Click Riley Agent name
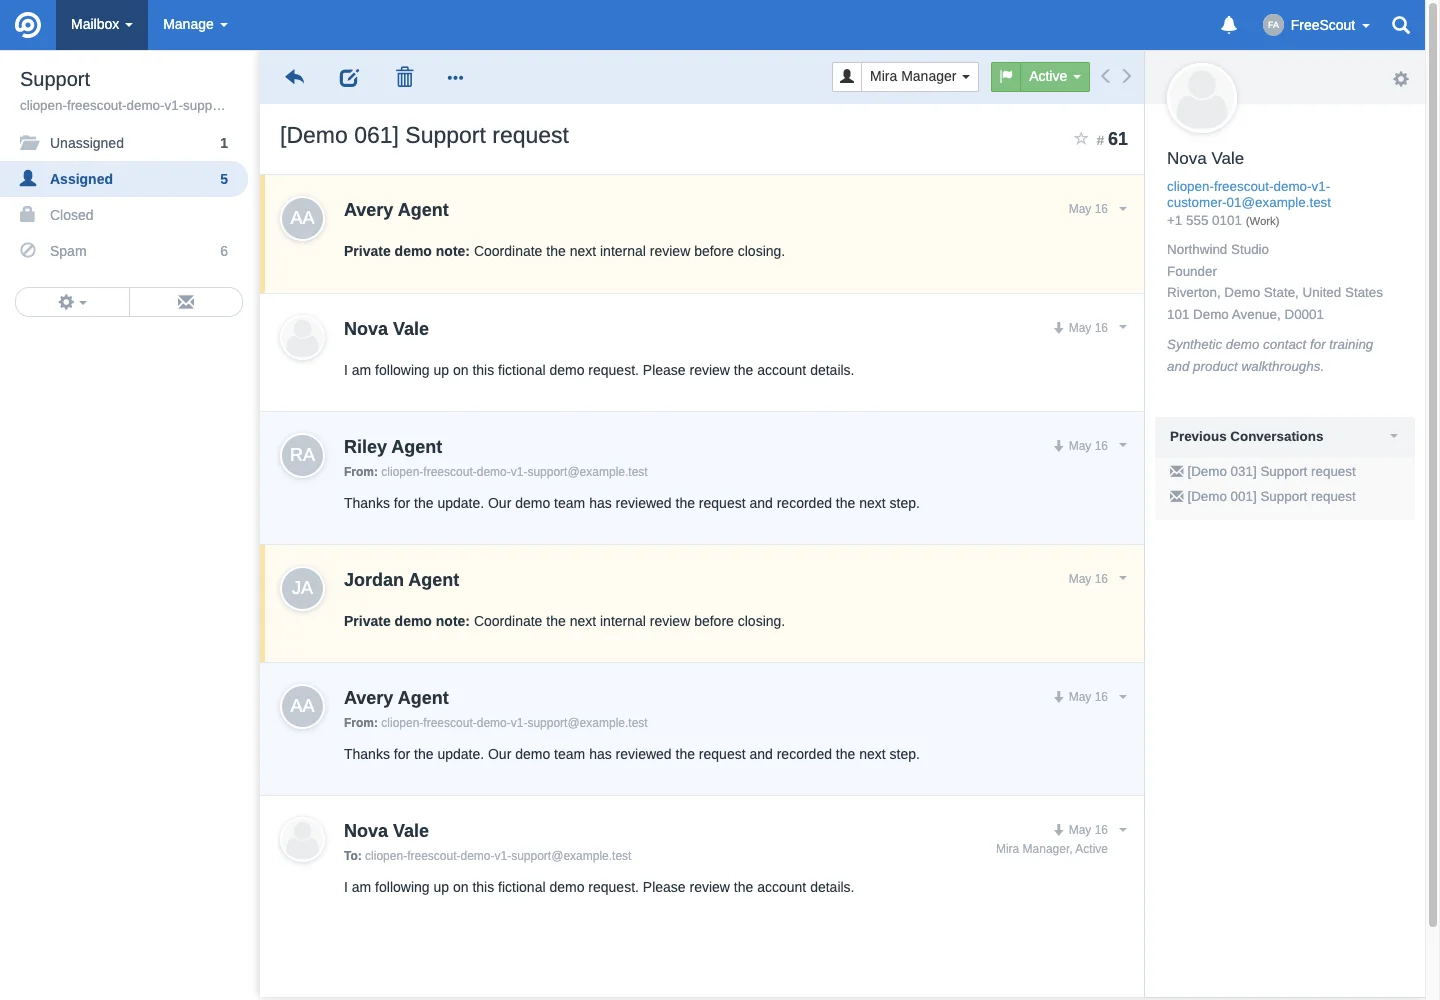This screenshot has width=1440, height=1000. point(393,447)
